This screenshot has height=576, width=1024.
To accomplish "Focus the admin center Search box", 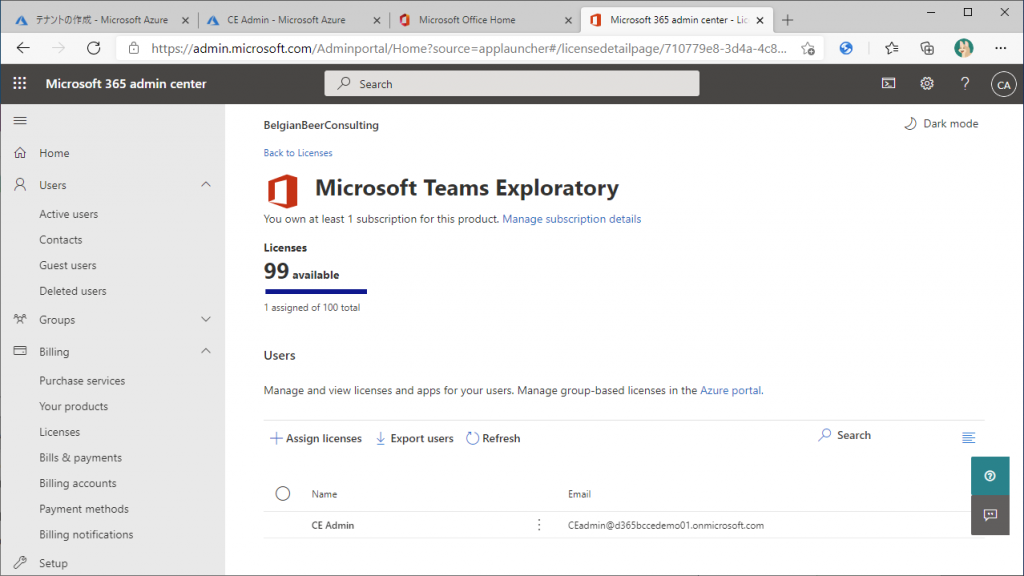I will pyautogui.click(x=512, y=84).
